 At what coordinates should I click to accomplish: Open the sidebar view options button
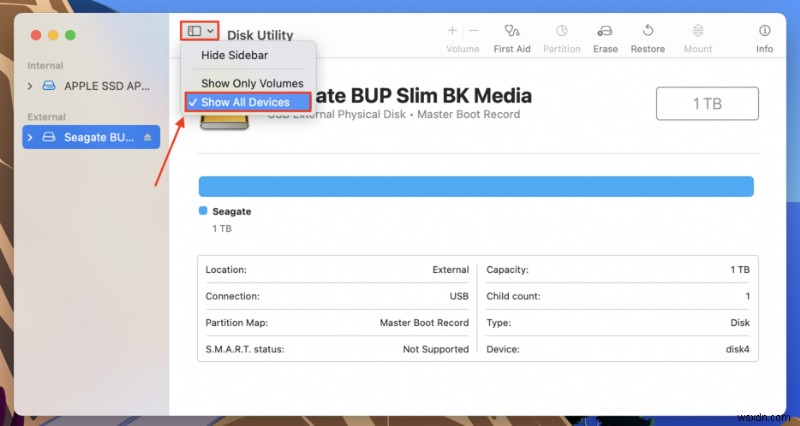click(199, 31)
